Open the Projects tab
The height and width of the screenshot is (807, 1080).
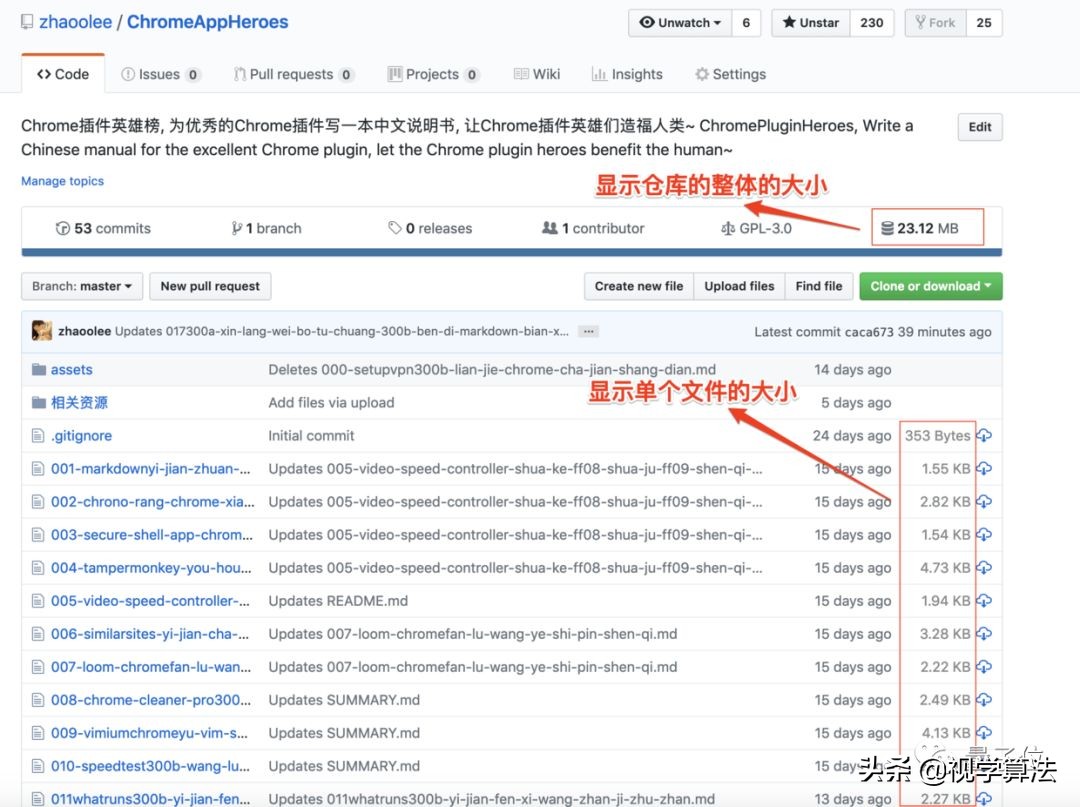[433, 74]
